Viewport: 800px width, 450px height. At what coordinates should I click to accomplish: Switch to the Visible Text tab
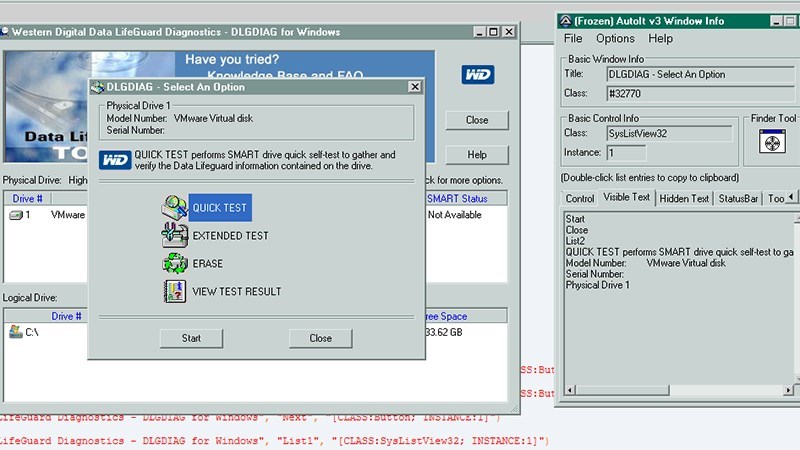627,197
